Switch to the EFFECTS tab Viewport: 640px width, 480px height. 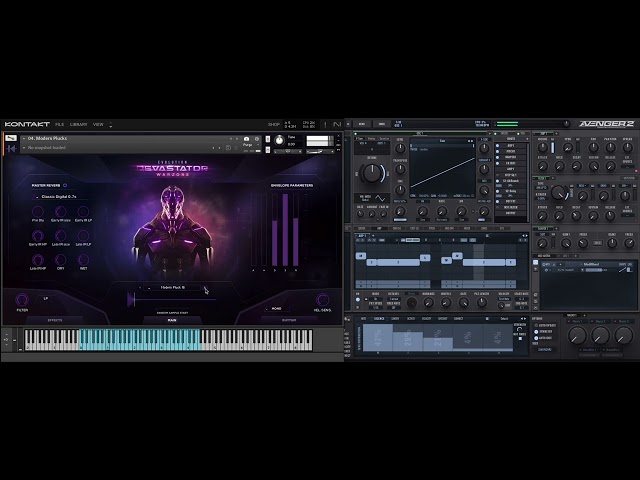pos(55,320)
